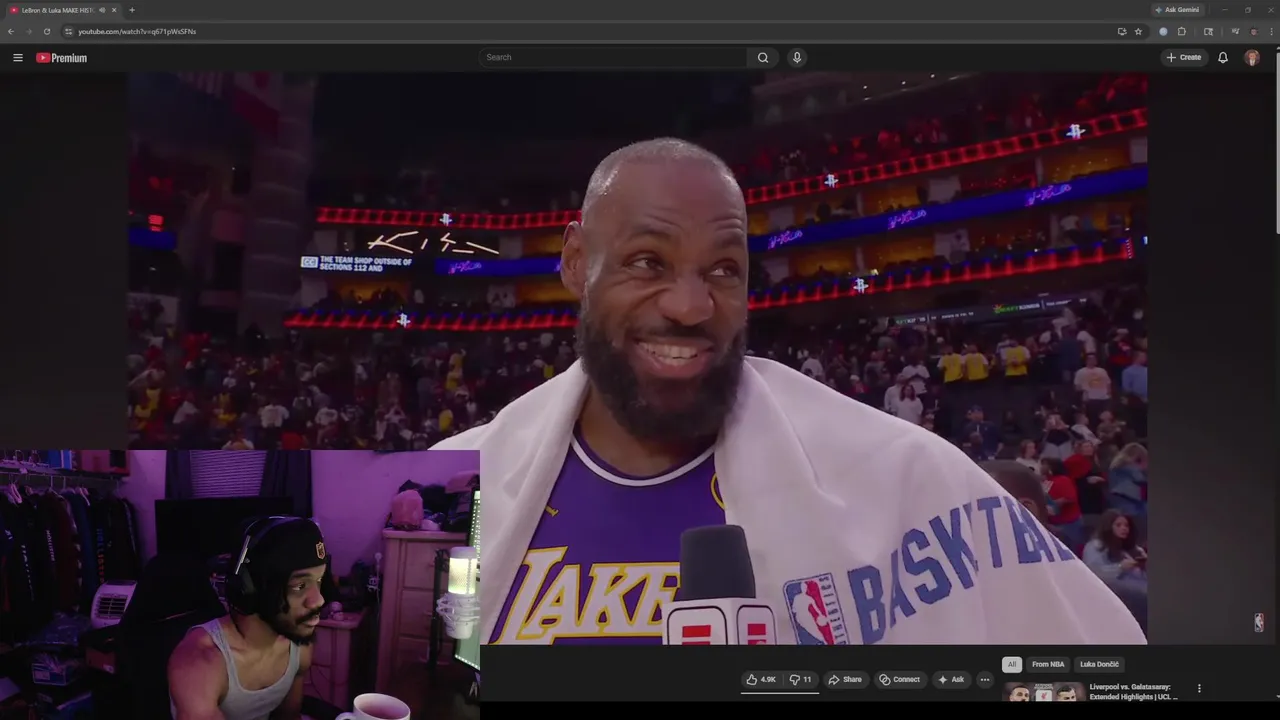Share the video
Image resolution: width=1280 pixels, height=720 pixels.
pos(845,680)
